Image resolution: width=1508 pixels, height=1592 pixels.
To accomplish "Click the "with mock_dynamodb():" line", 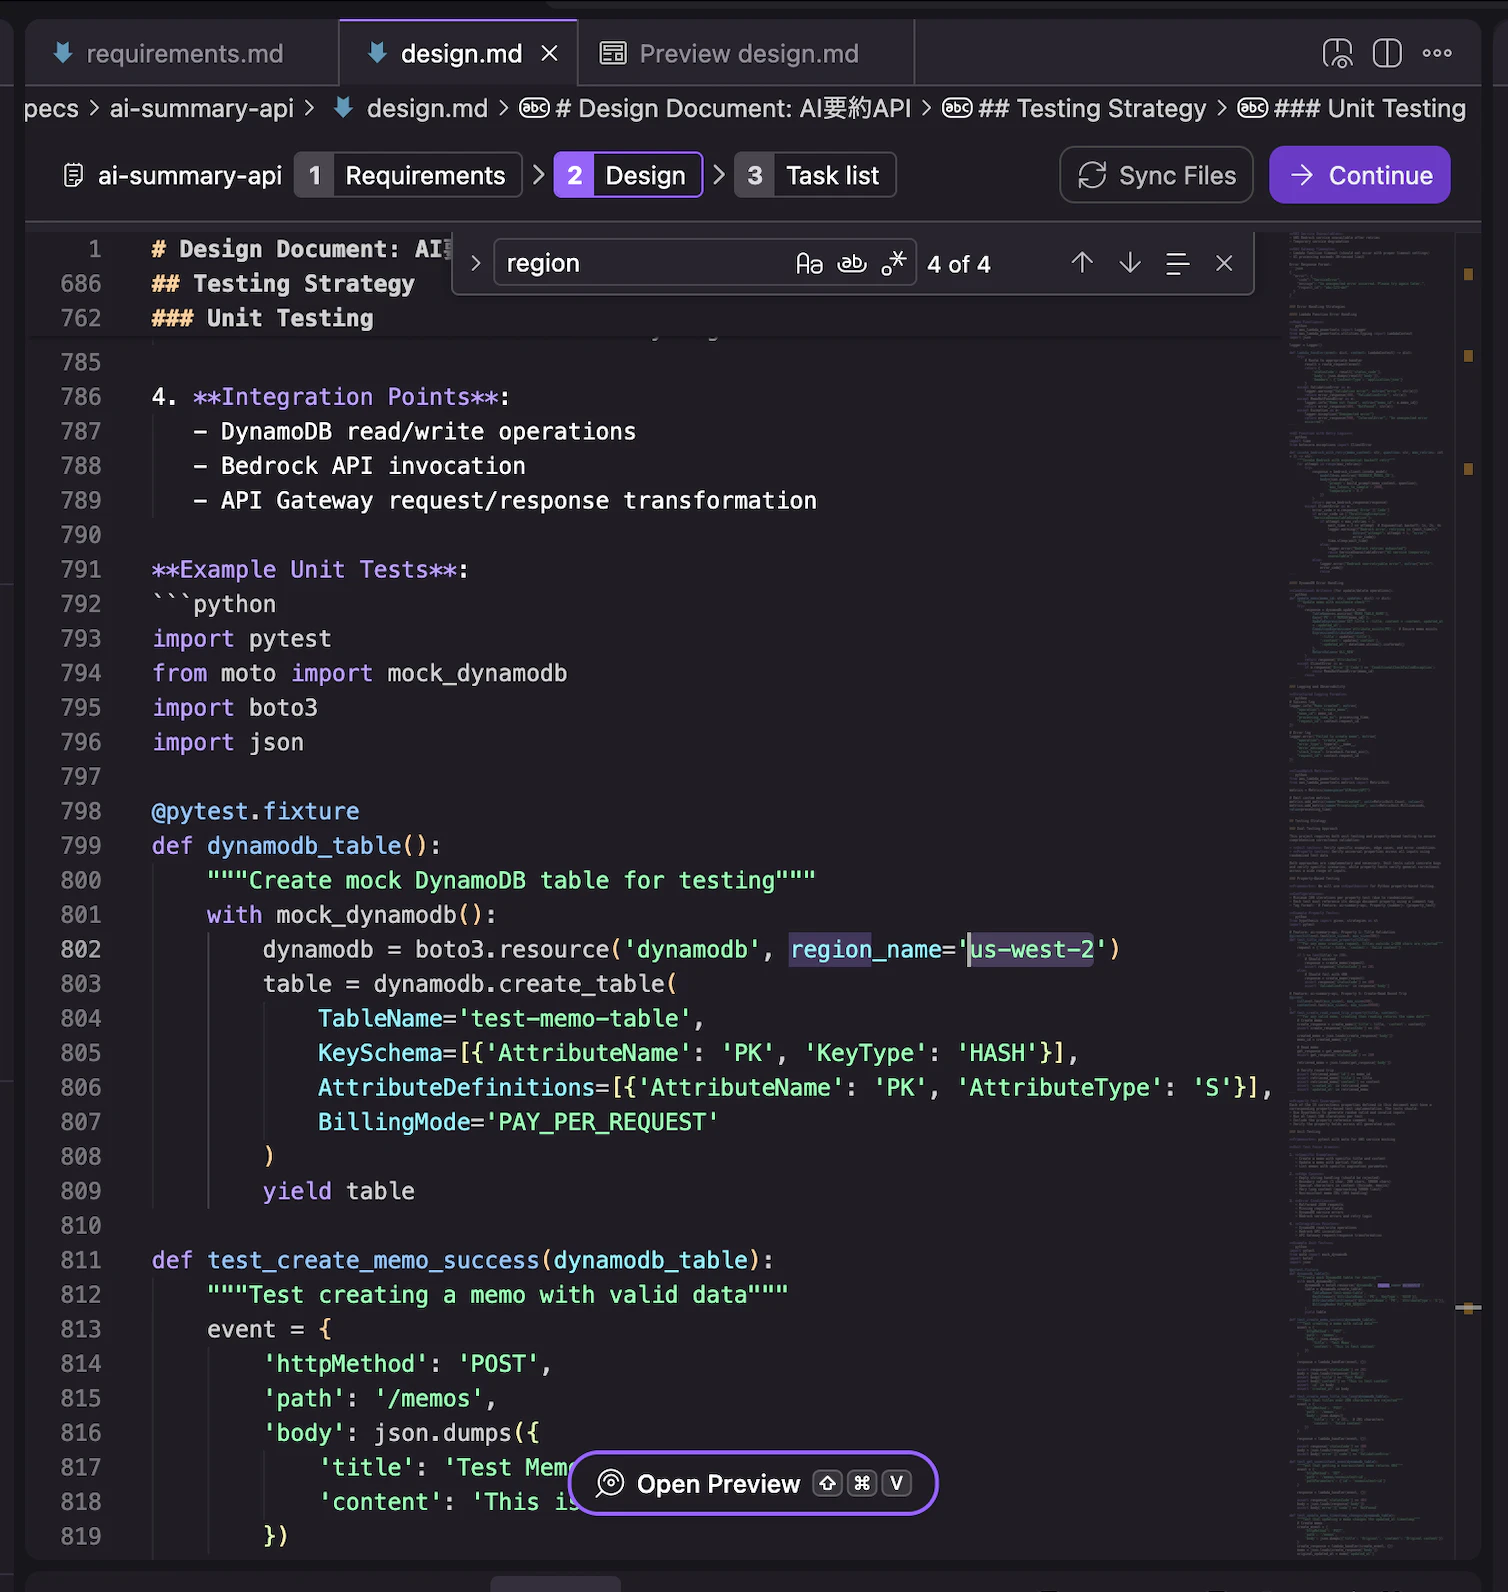I will click(351, 915).
